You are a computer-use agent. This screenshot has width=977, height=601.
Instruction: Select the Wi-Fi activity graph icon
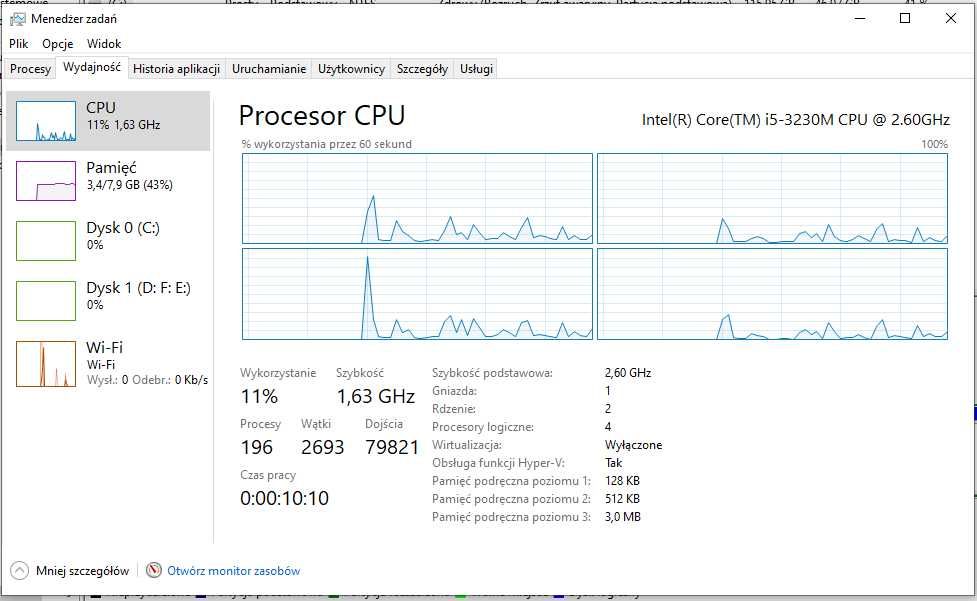(x=46, y=364)
